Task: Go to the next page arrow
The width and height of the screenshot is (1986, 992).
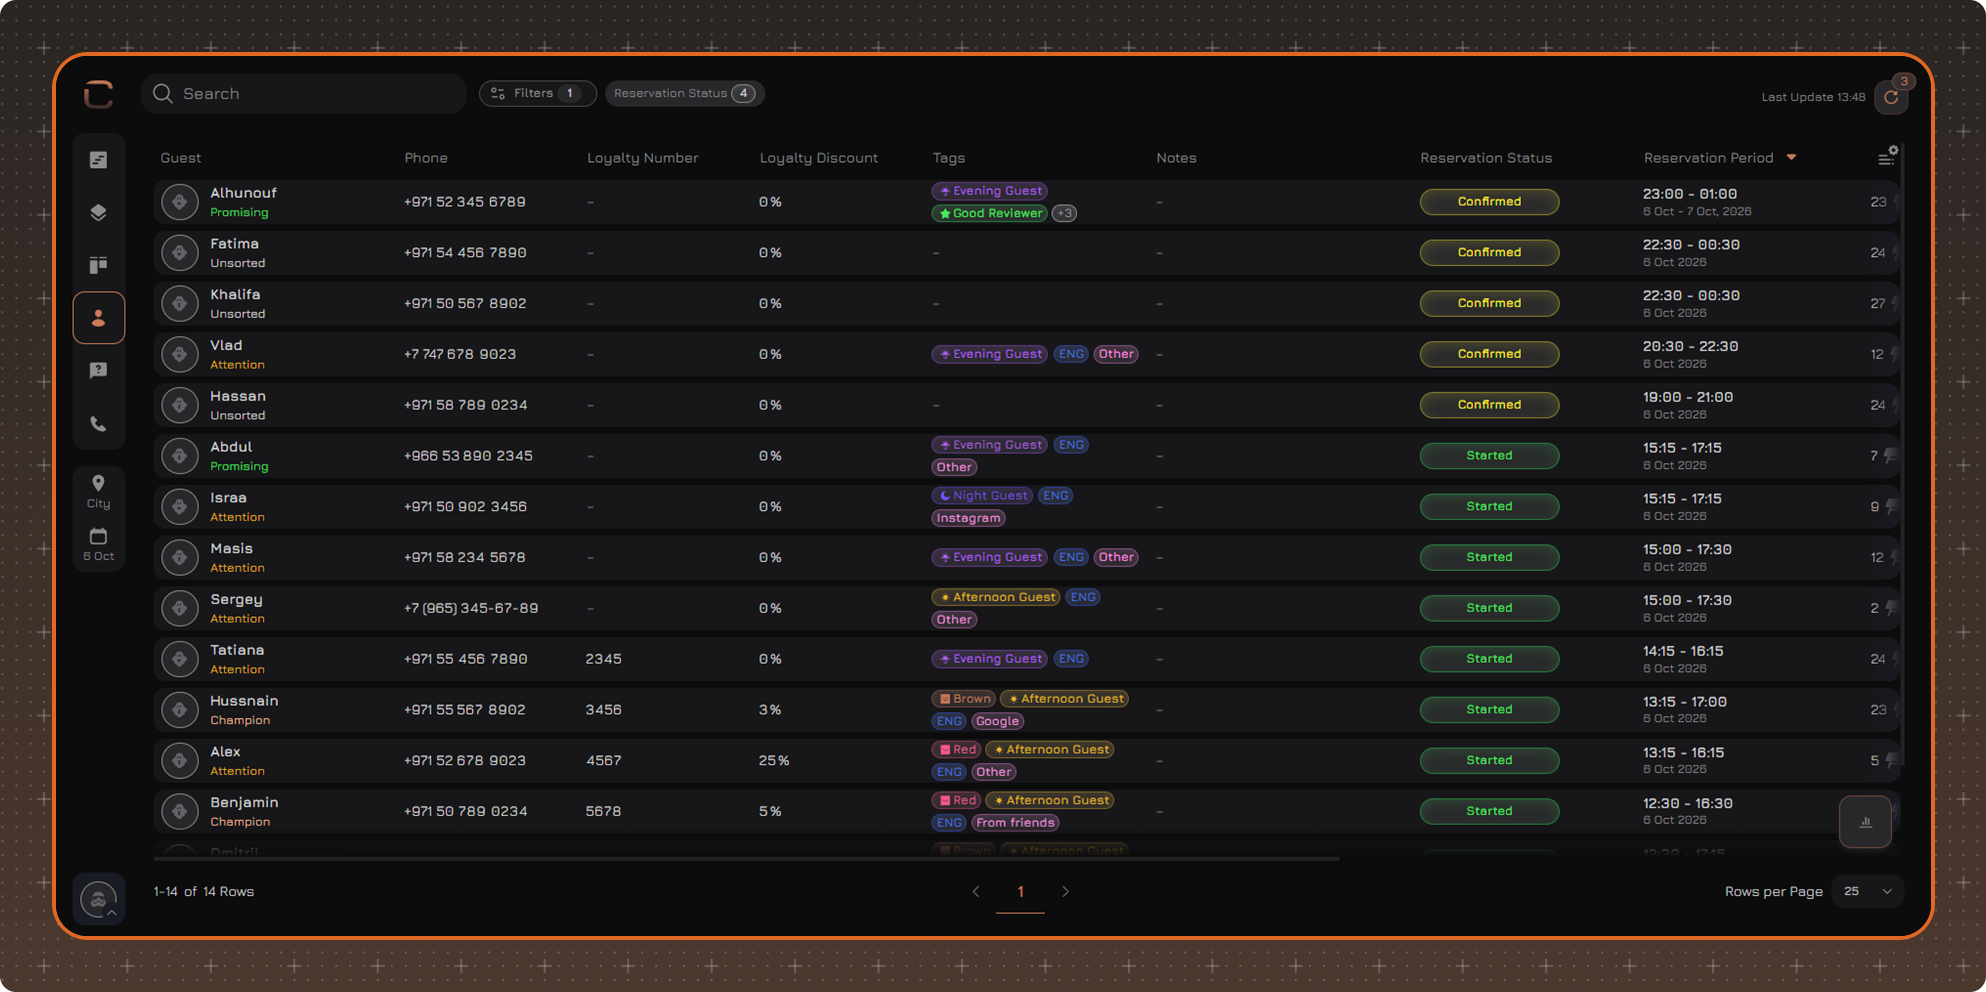Action: pos(1066,891)
